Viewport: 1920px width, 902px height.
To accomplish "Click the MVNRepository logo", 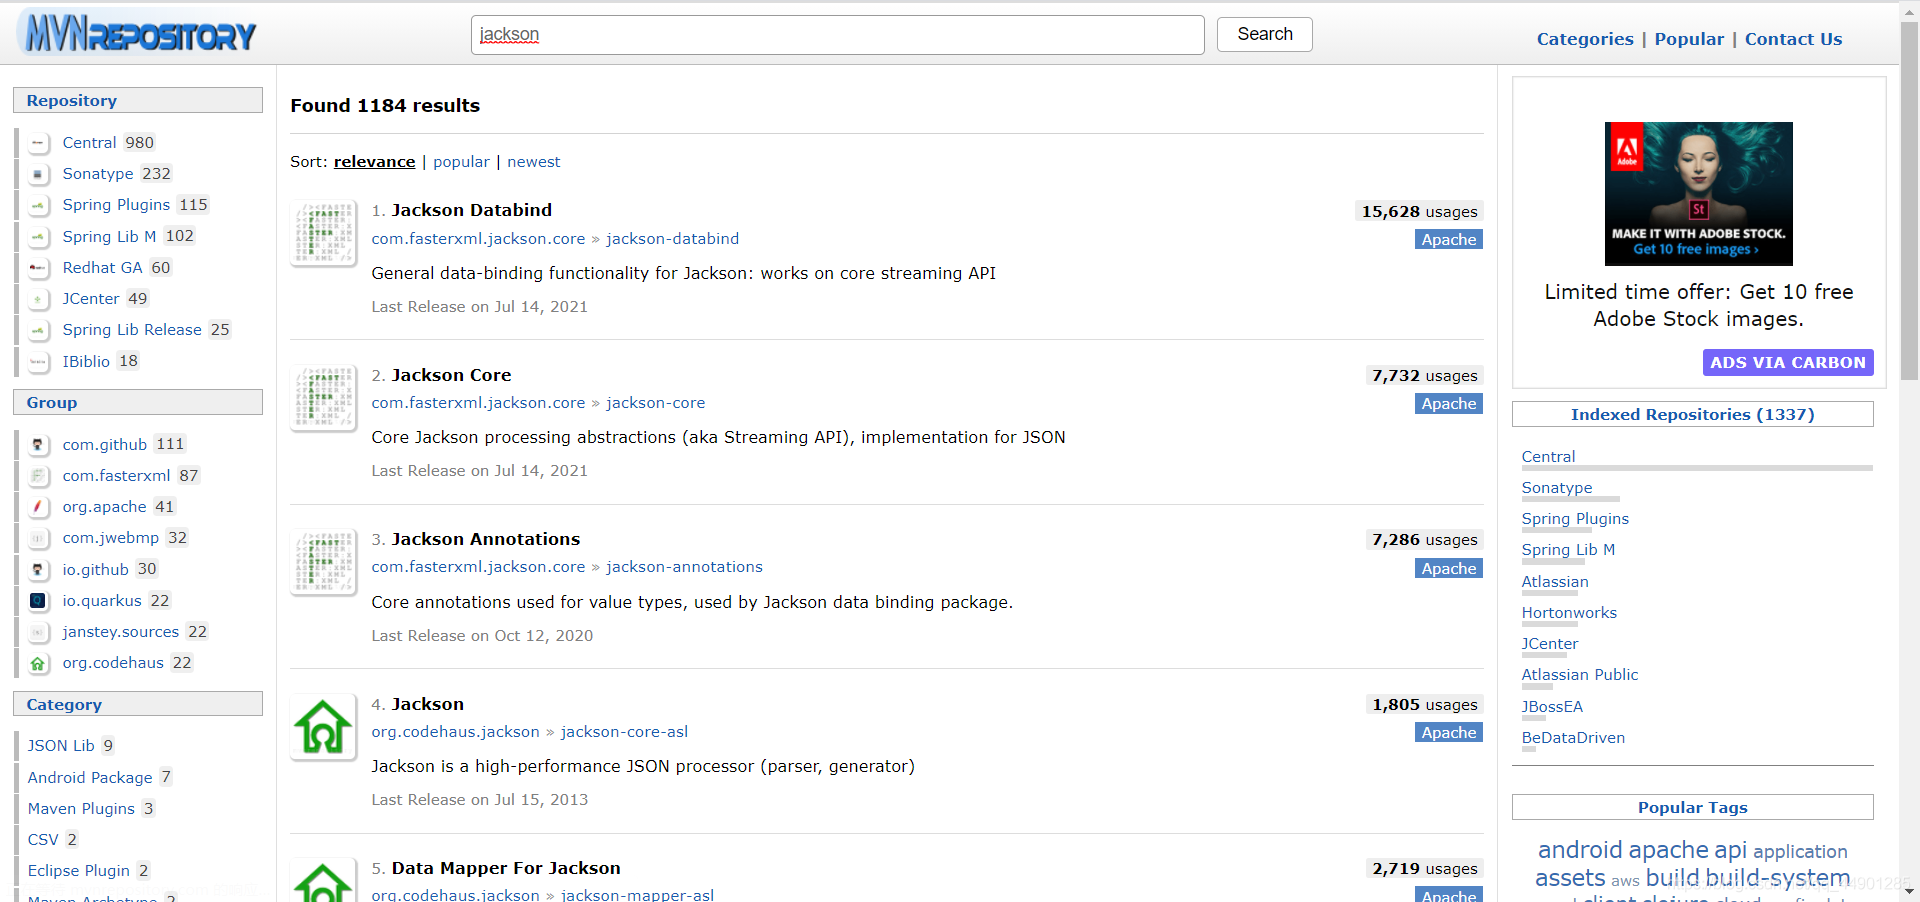I will tap(138, 34).
